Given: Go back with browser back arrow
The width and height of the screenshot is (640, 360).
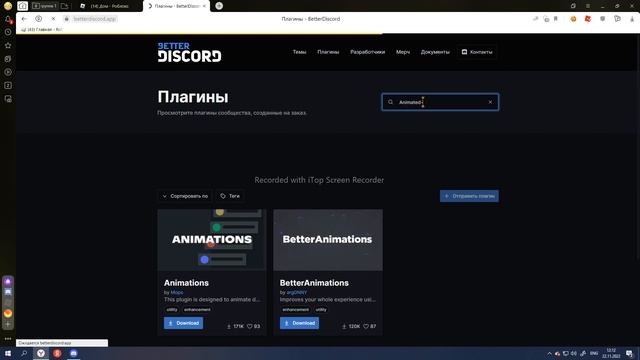Looking at the screenshot, I should click(24, 19).
